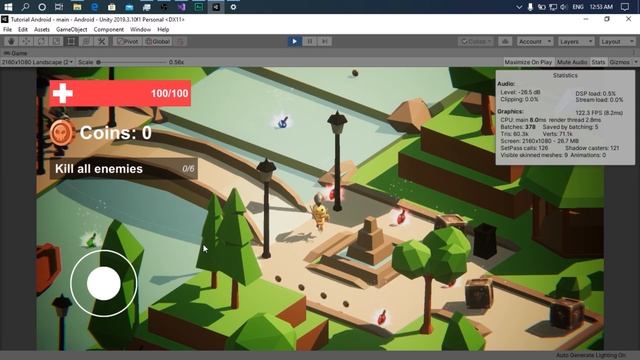
Task: Open the cloud Services icon
Action: tap(505, 42)
